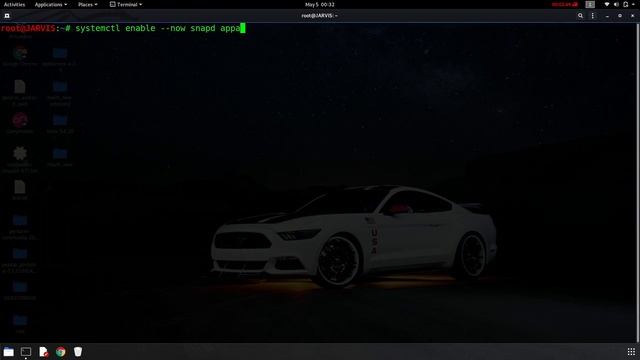This screenshot has height=360, width=640.
Task: Click the red screen recording indicator
Action: pos(564,4)
